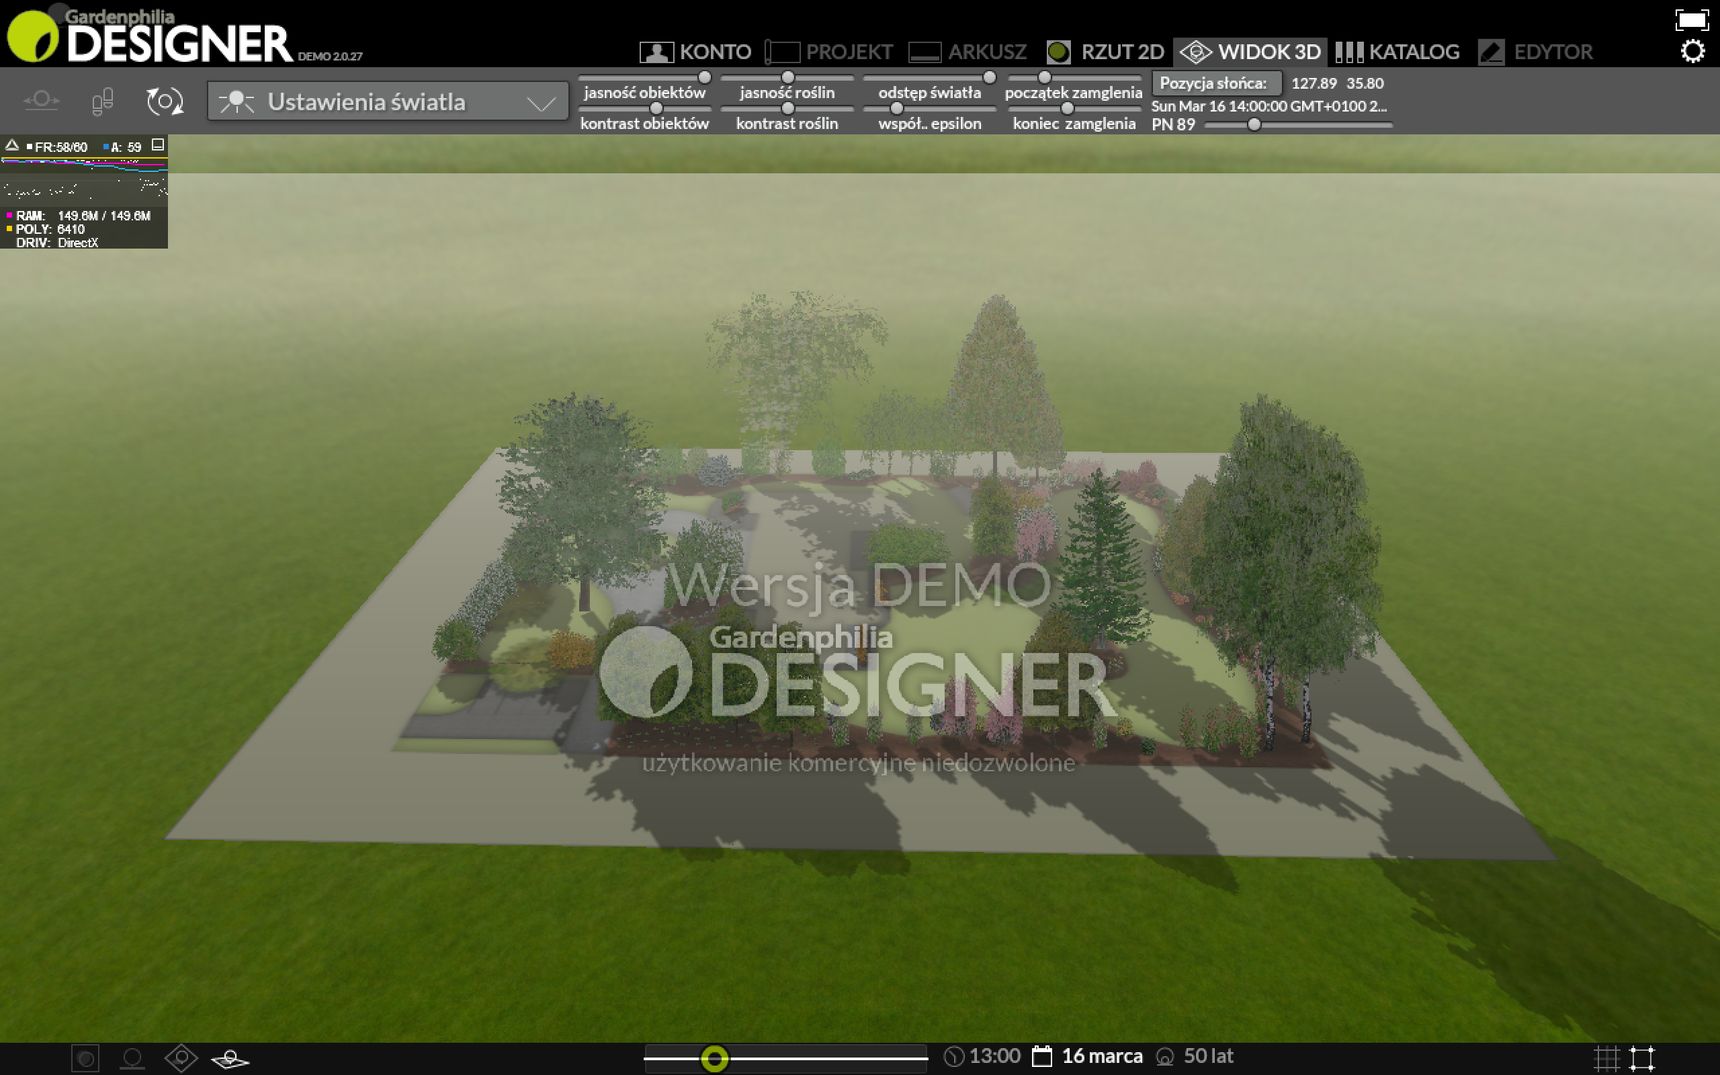Select the orbit camera mode icon
This screenshot has width=1720, height=1075.
click(x=41, y=100)
